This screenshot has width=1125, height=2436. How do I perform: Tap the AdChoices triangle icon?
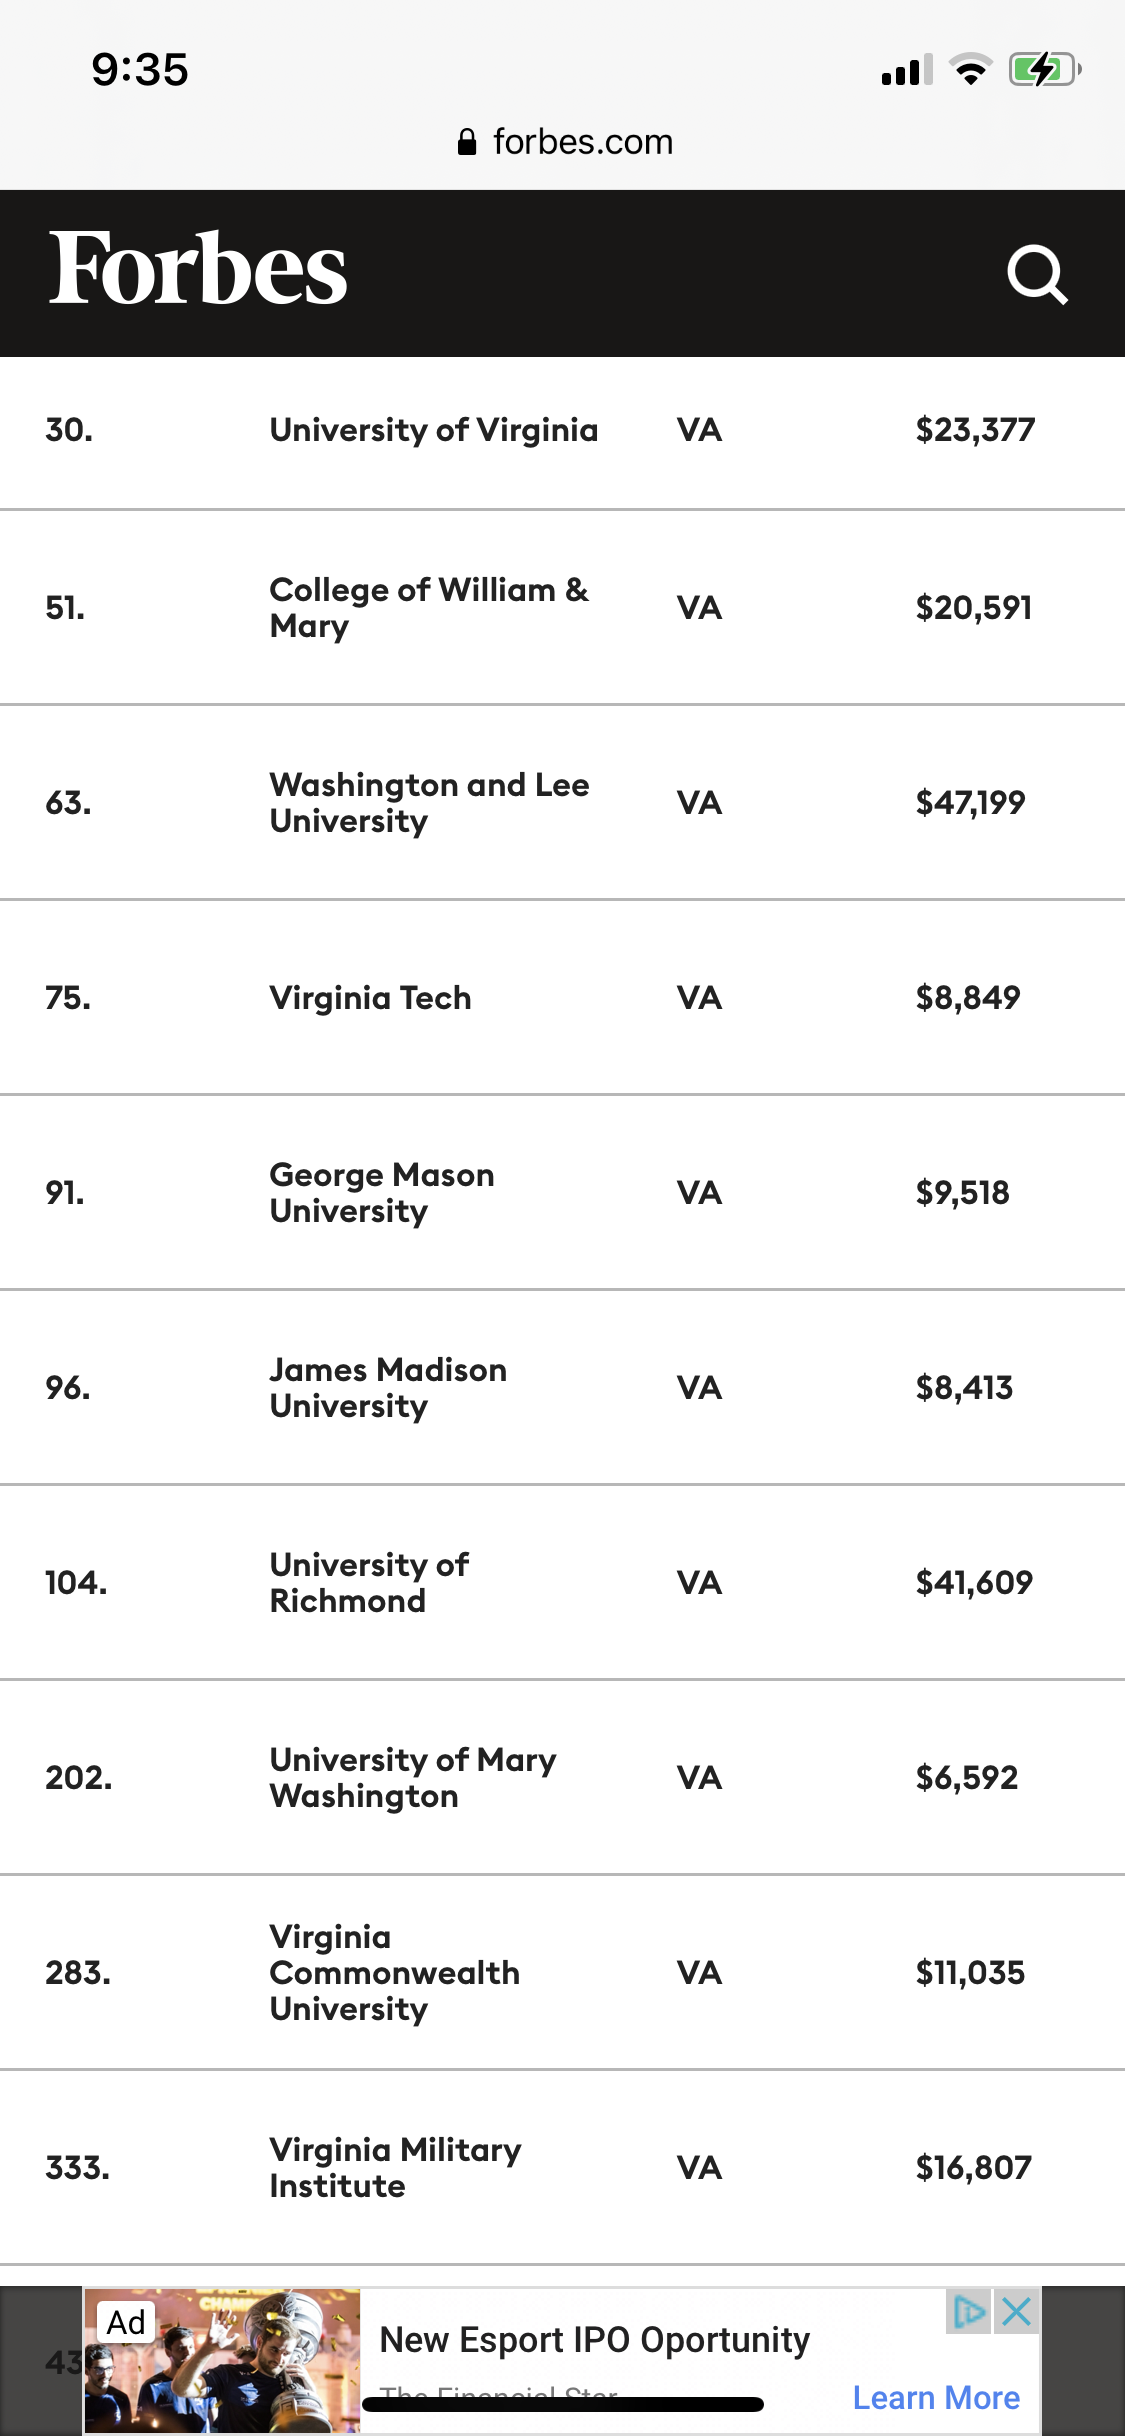(968, 2311)
